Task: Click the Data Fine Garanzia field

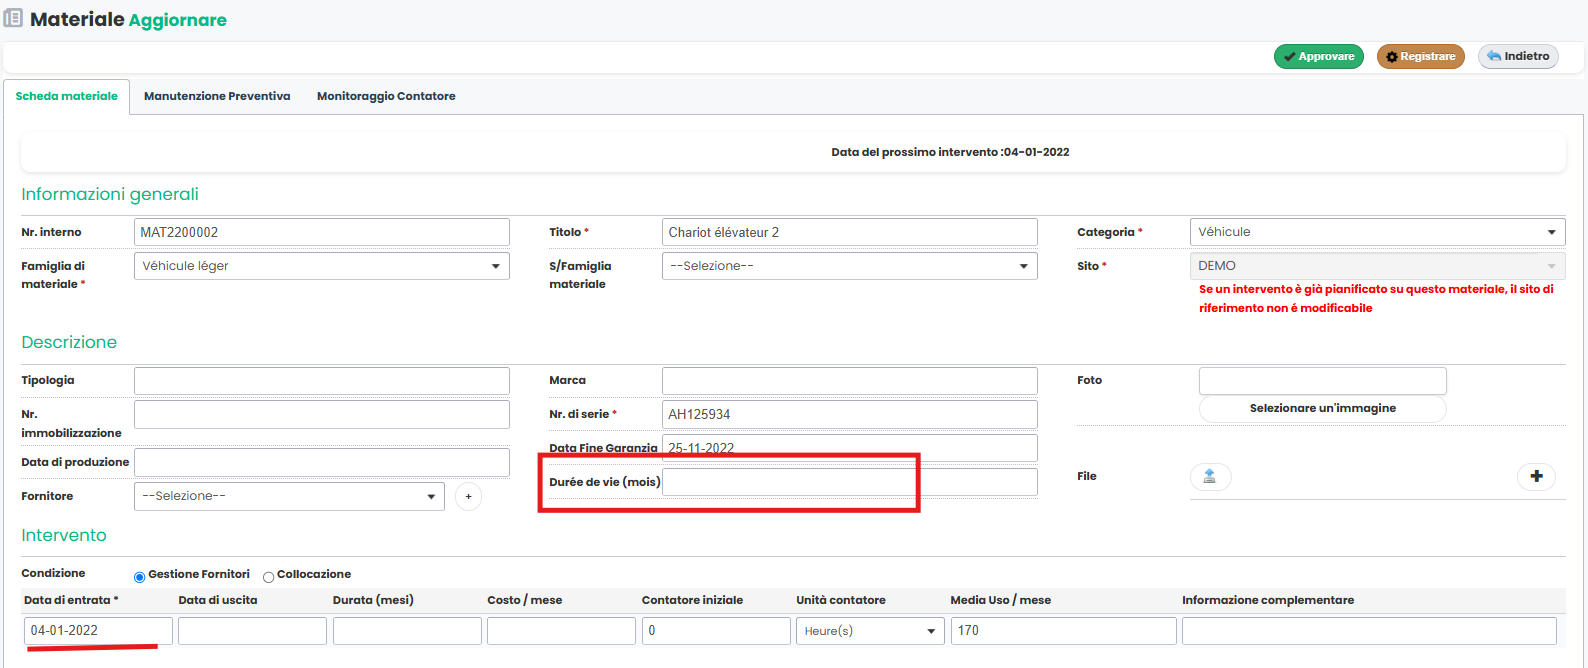Action: (x=849, y=448)
